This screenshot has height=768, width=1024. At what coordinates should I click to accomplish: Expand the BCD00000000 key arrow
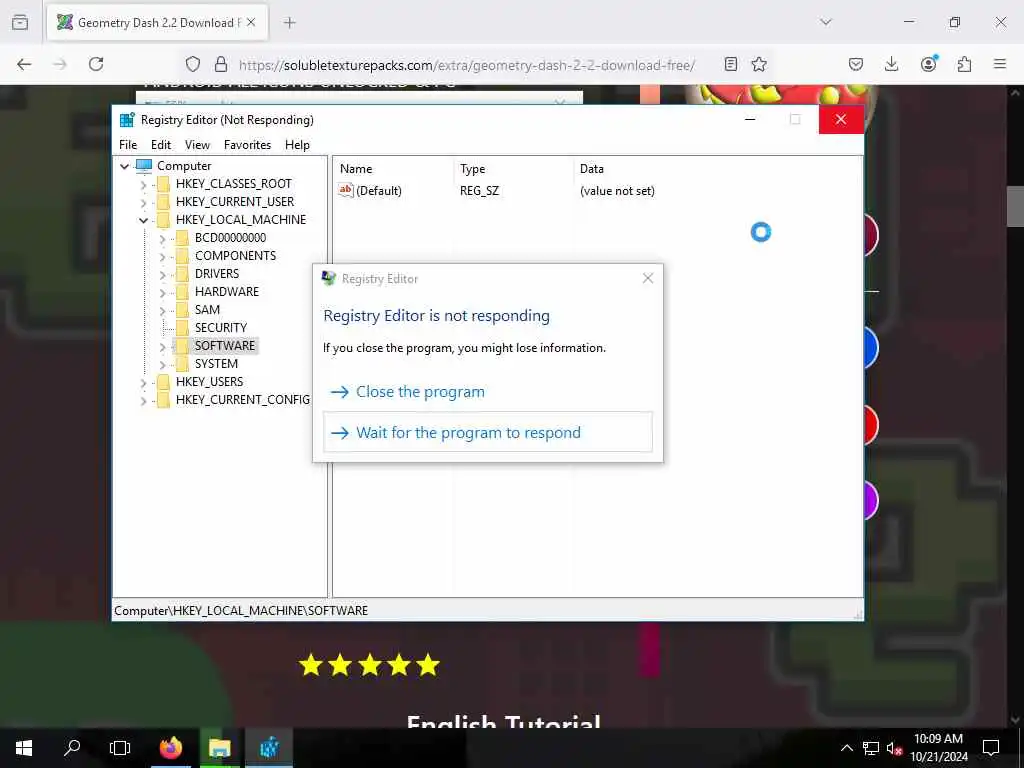tap(163, 238)
